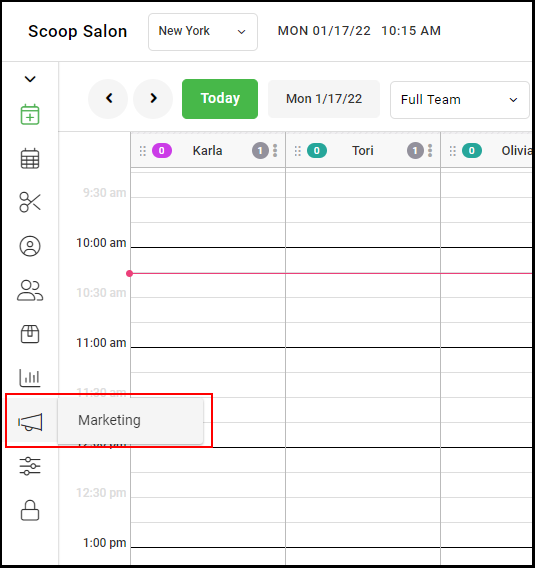Open the team members icon
Viewport: 535px width, 568px height.
pyautogui.click(x=30, y=291)
